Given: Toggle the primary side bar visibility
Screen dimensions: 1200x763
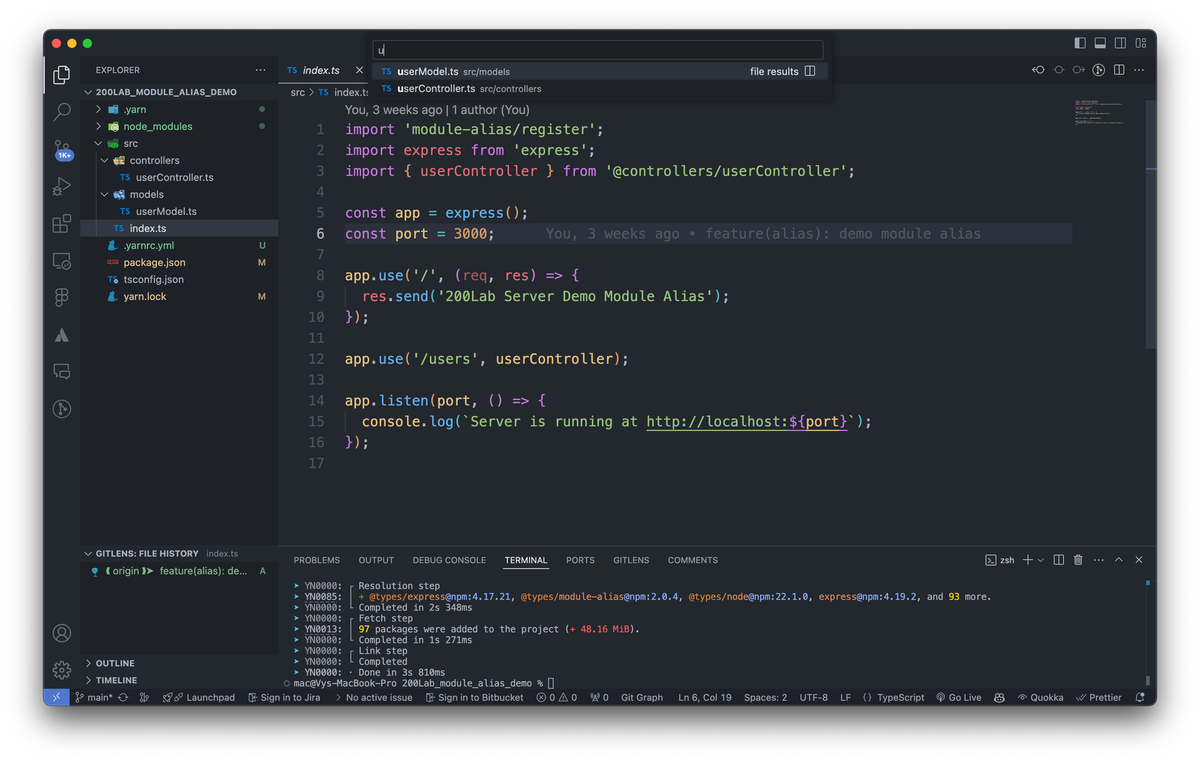Looking at the screenshot, I should pyautogui.click(x=1079, y=43).
